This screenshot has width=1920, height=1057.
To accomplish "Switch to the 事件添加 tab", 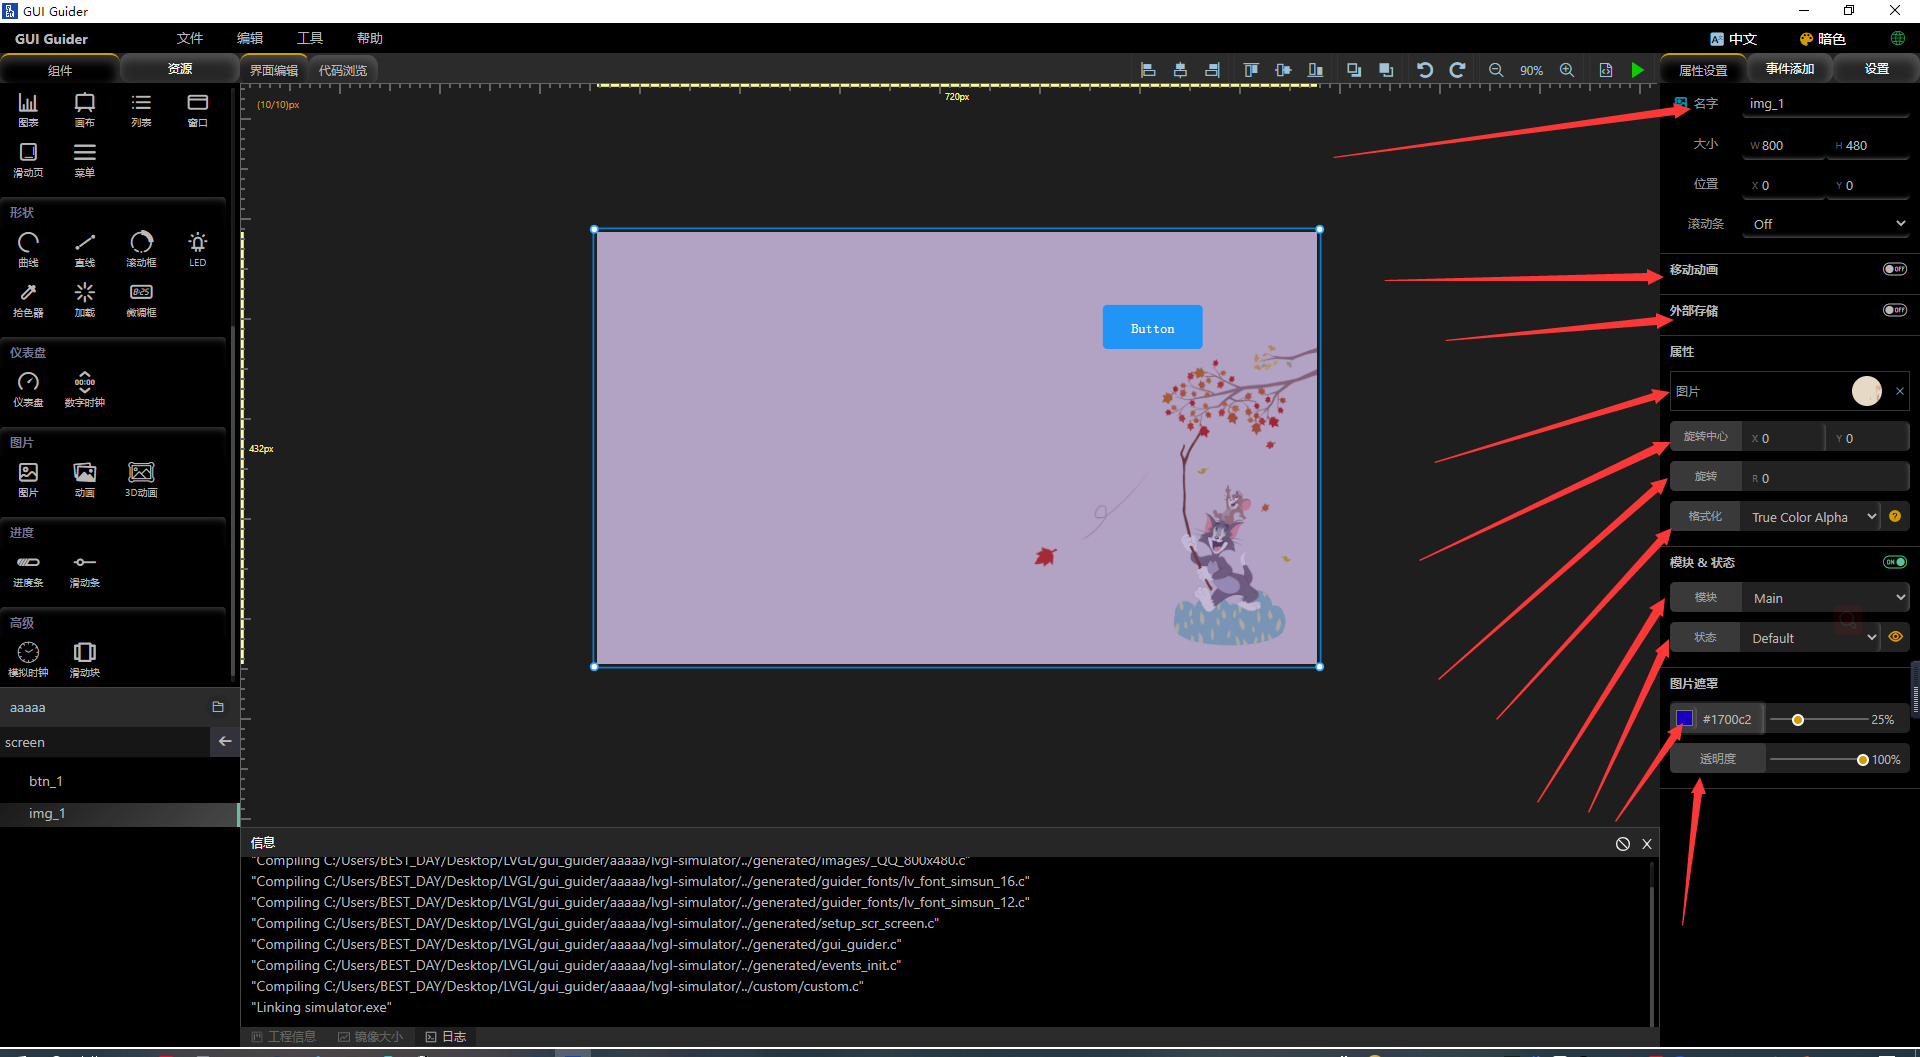I will [x=1789, y=68].
